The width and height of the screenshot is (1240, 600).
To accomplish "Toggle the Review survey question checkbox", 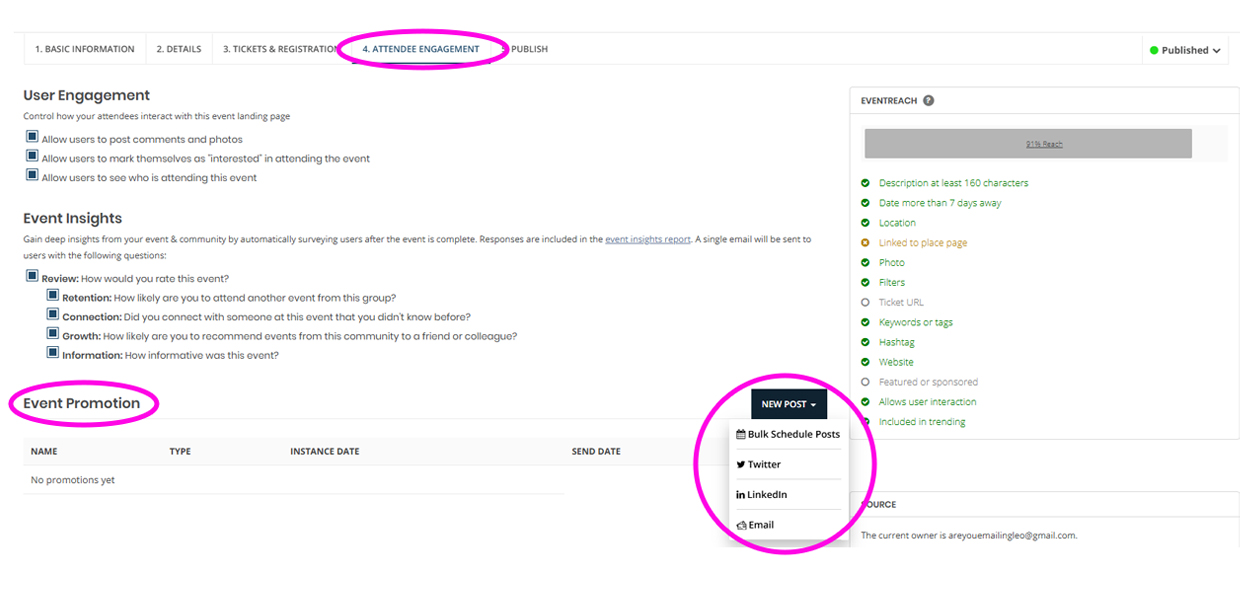I will click(x=32, y=277).
